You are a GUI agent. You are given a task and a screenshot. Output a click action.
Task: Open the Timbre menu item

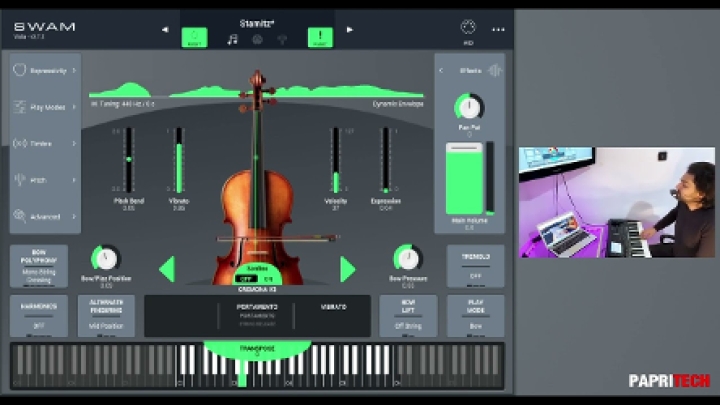point(45,144)
